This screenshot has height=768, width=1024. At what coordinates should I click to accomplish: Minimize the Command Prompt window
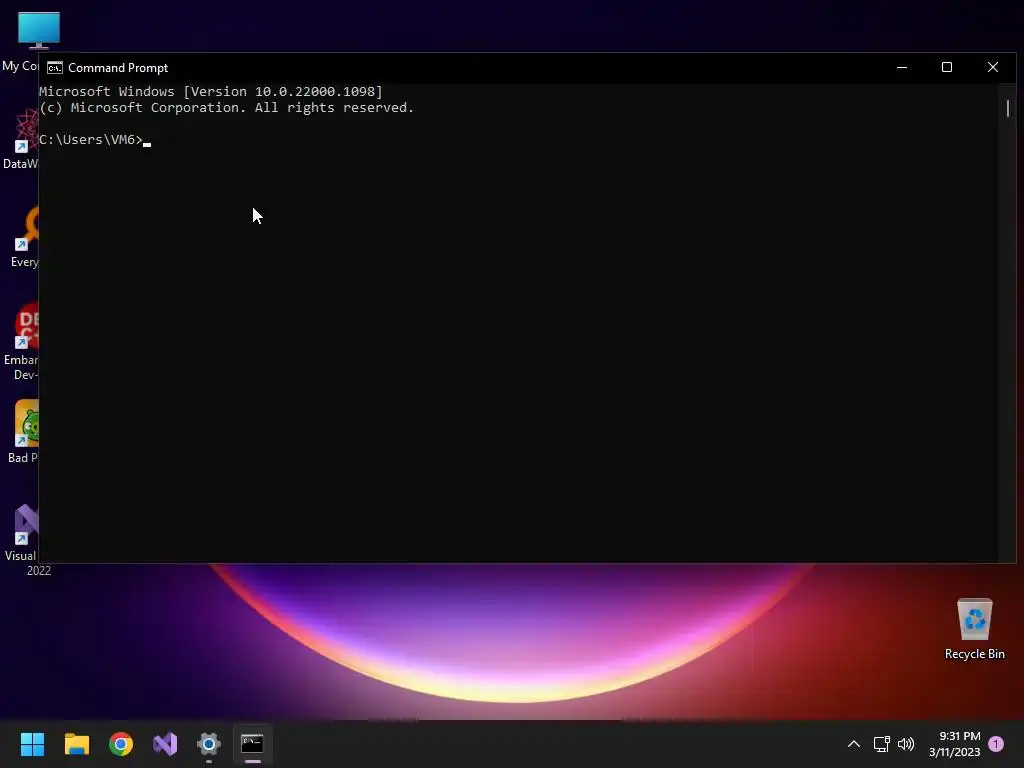pyautogui.click(x=902, y=67)
